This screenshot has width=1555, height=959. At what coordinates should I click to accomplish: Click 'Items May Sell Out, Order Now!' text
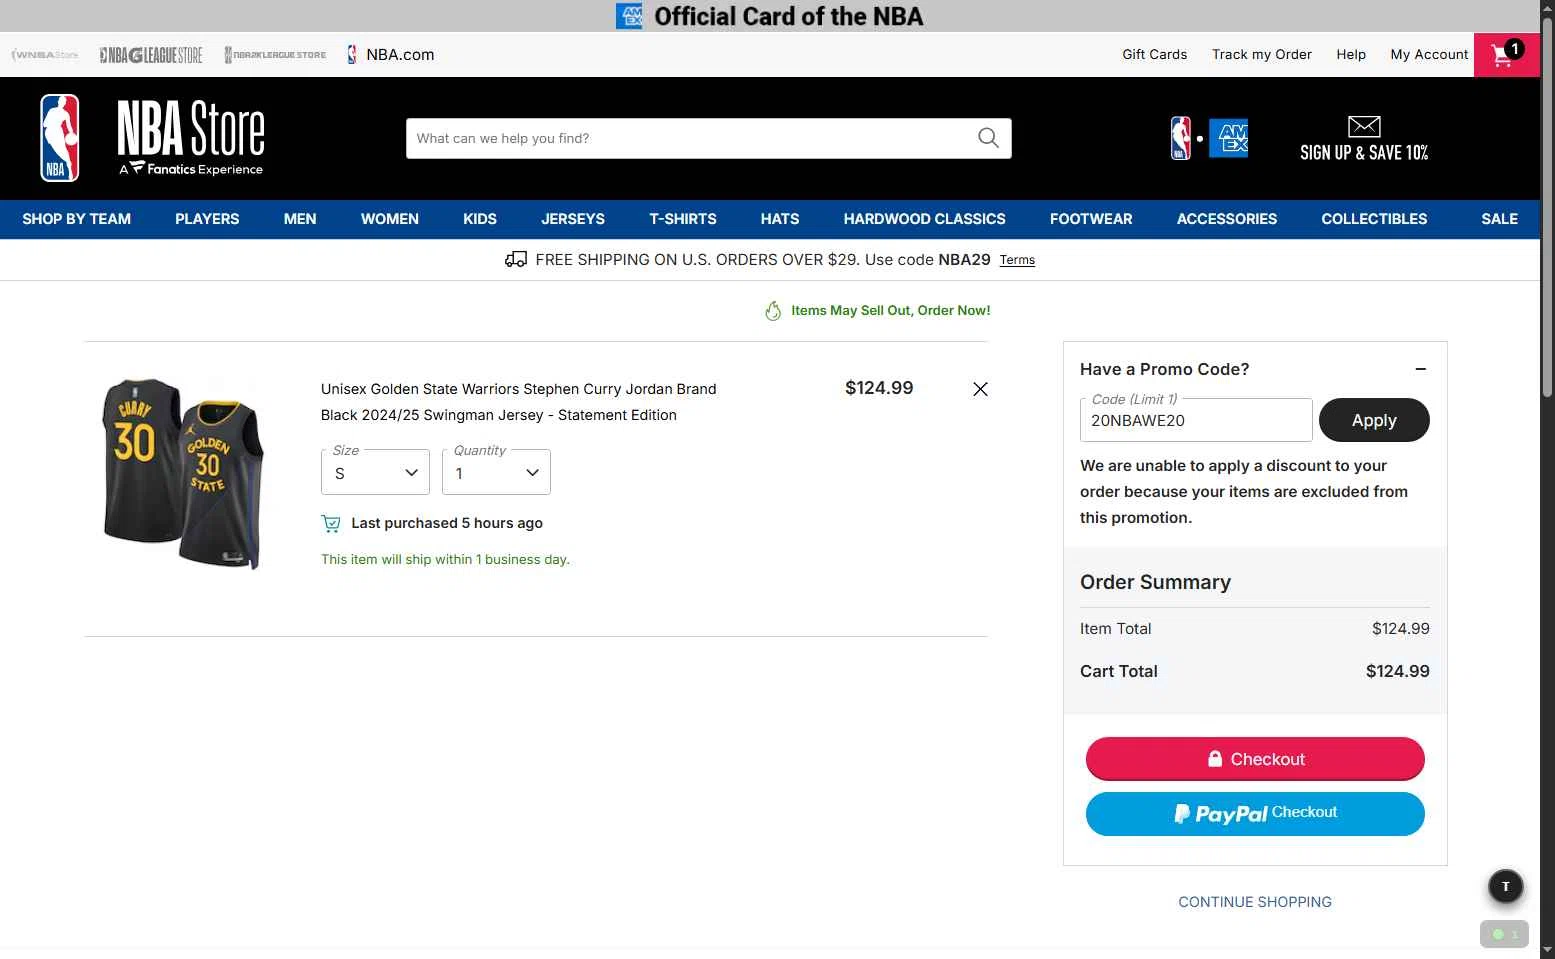(891, 311)
